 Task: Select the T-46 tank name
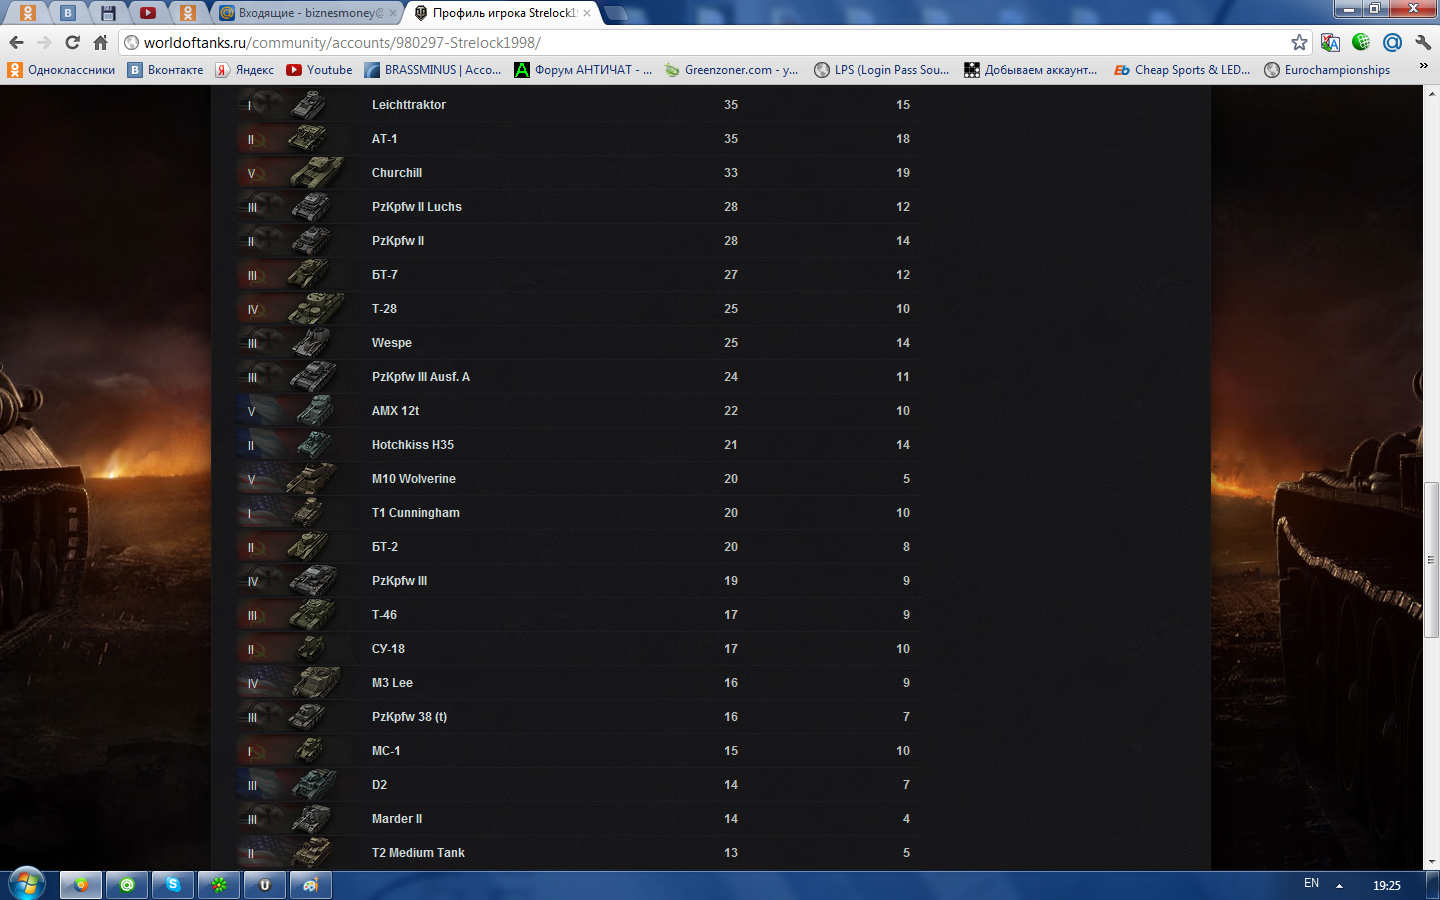(384, 615)
